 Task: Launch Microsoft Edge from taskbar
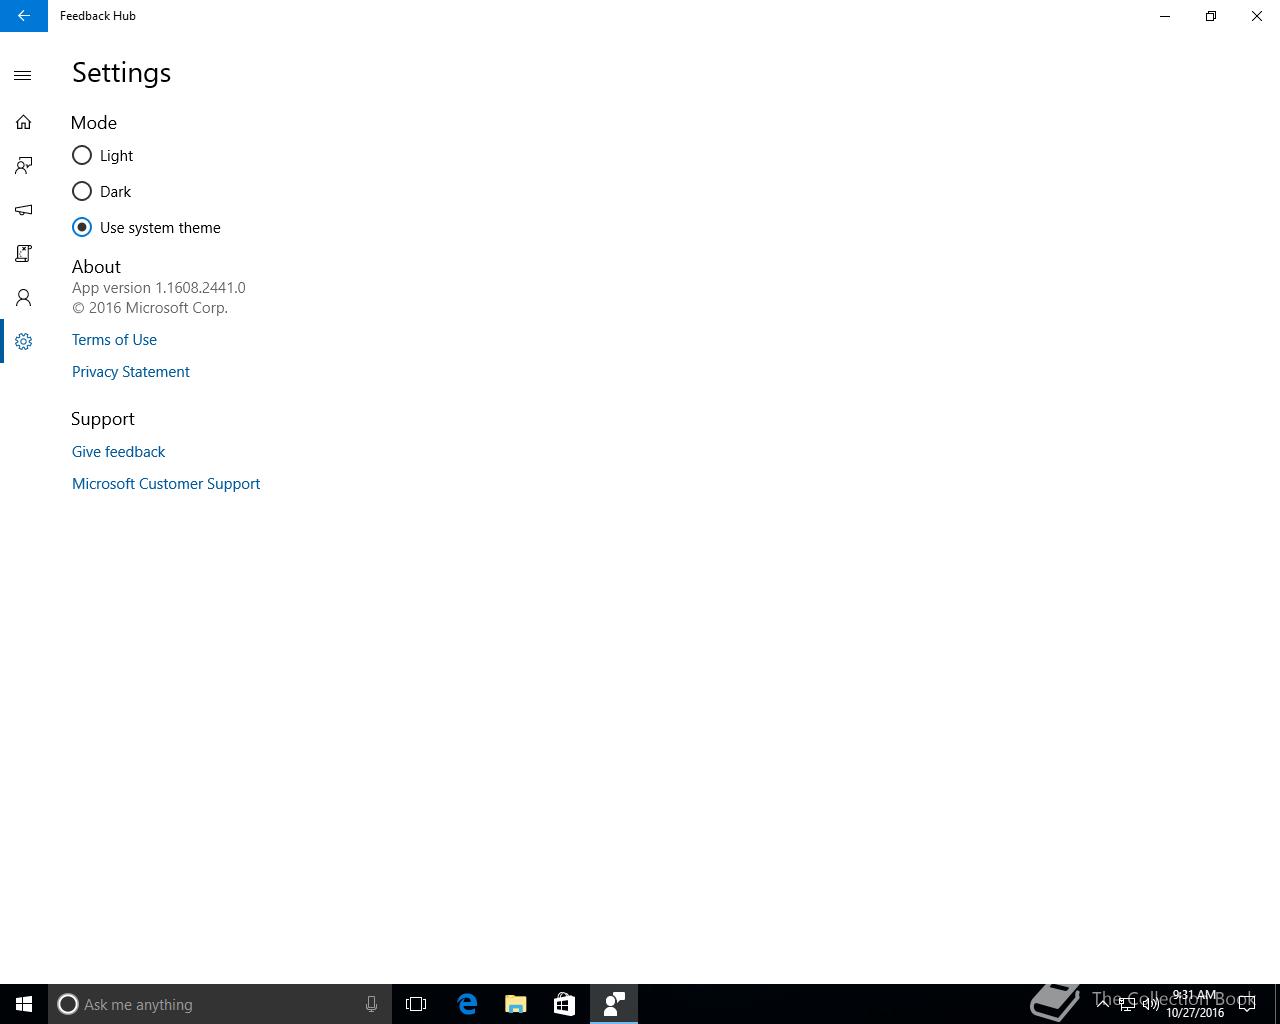click(x=467, y=1004)
